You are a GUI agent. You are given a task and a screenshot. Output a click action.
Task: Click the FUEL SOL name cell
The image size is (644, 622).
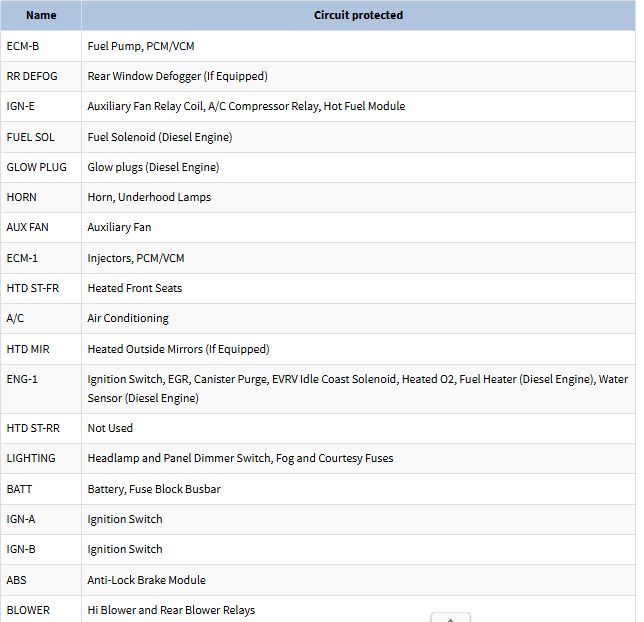(31, 137)
